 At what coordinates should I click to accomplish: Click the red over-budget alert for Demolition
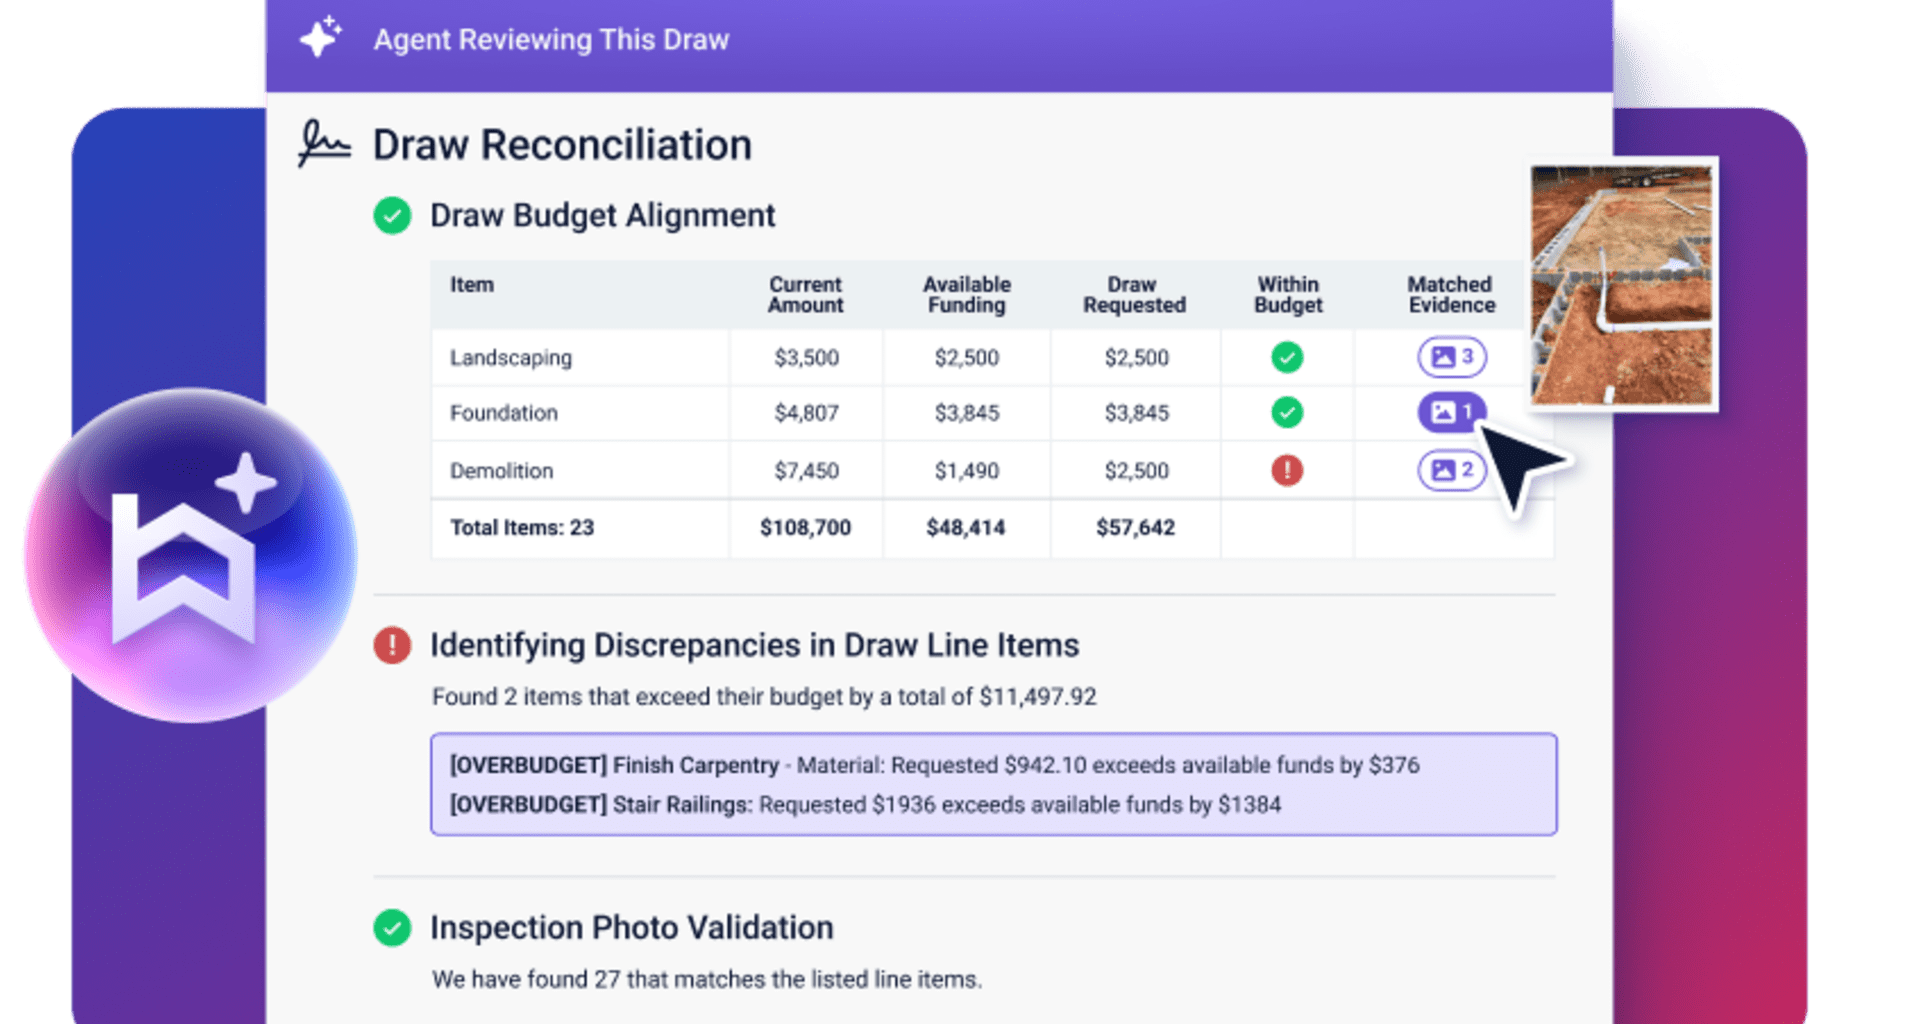pos(1287,470)
